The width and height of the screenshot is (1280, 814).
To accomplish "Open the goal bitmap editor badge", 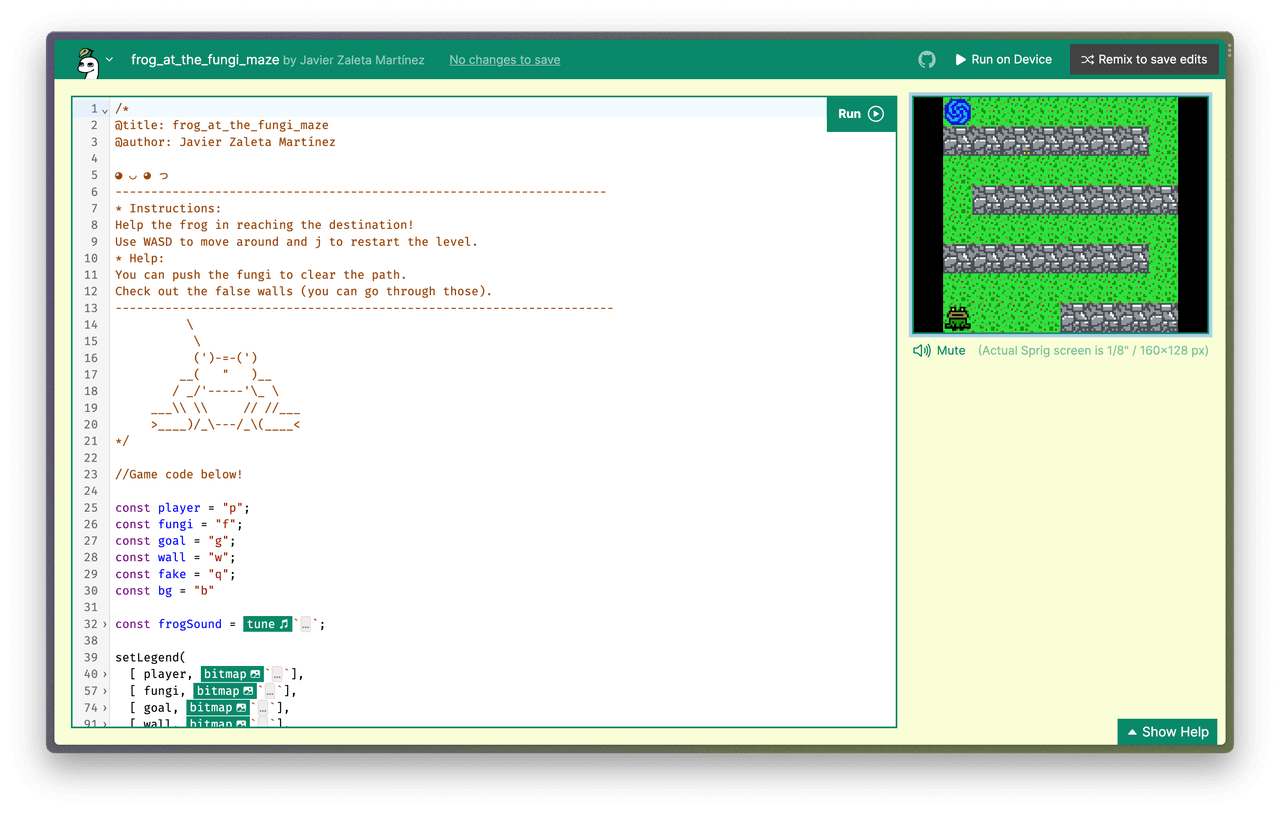I will pos(218,707).
